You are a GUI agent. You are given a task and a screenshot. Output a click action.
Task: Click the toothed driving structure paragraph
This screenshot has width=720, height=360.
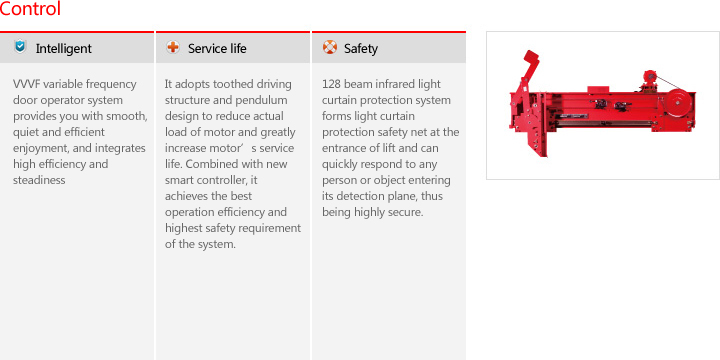coord(233,164)
